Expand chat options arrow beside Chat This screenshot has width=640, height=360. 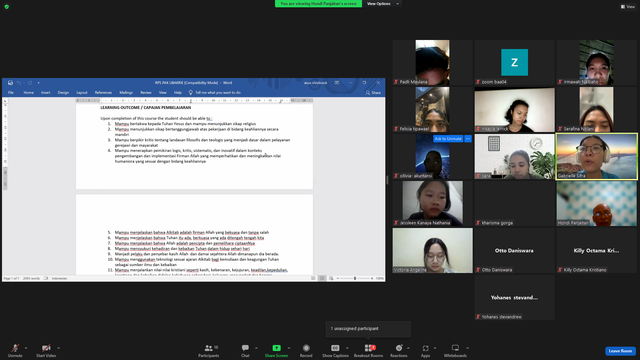(256, 348)
